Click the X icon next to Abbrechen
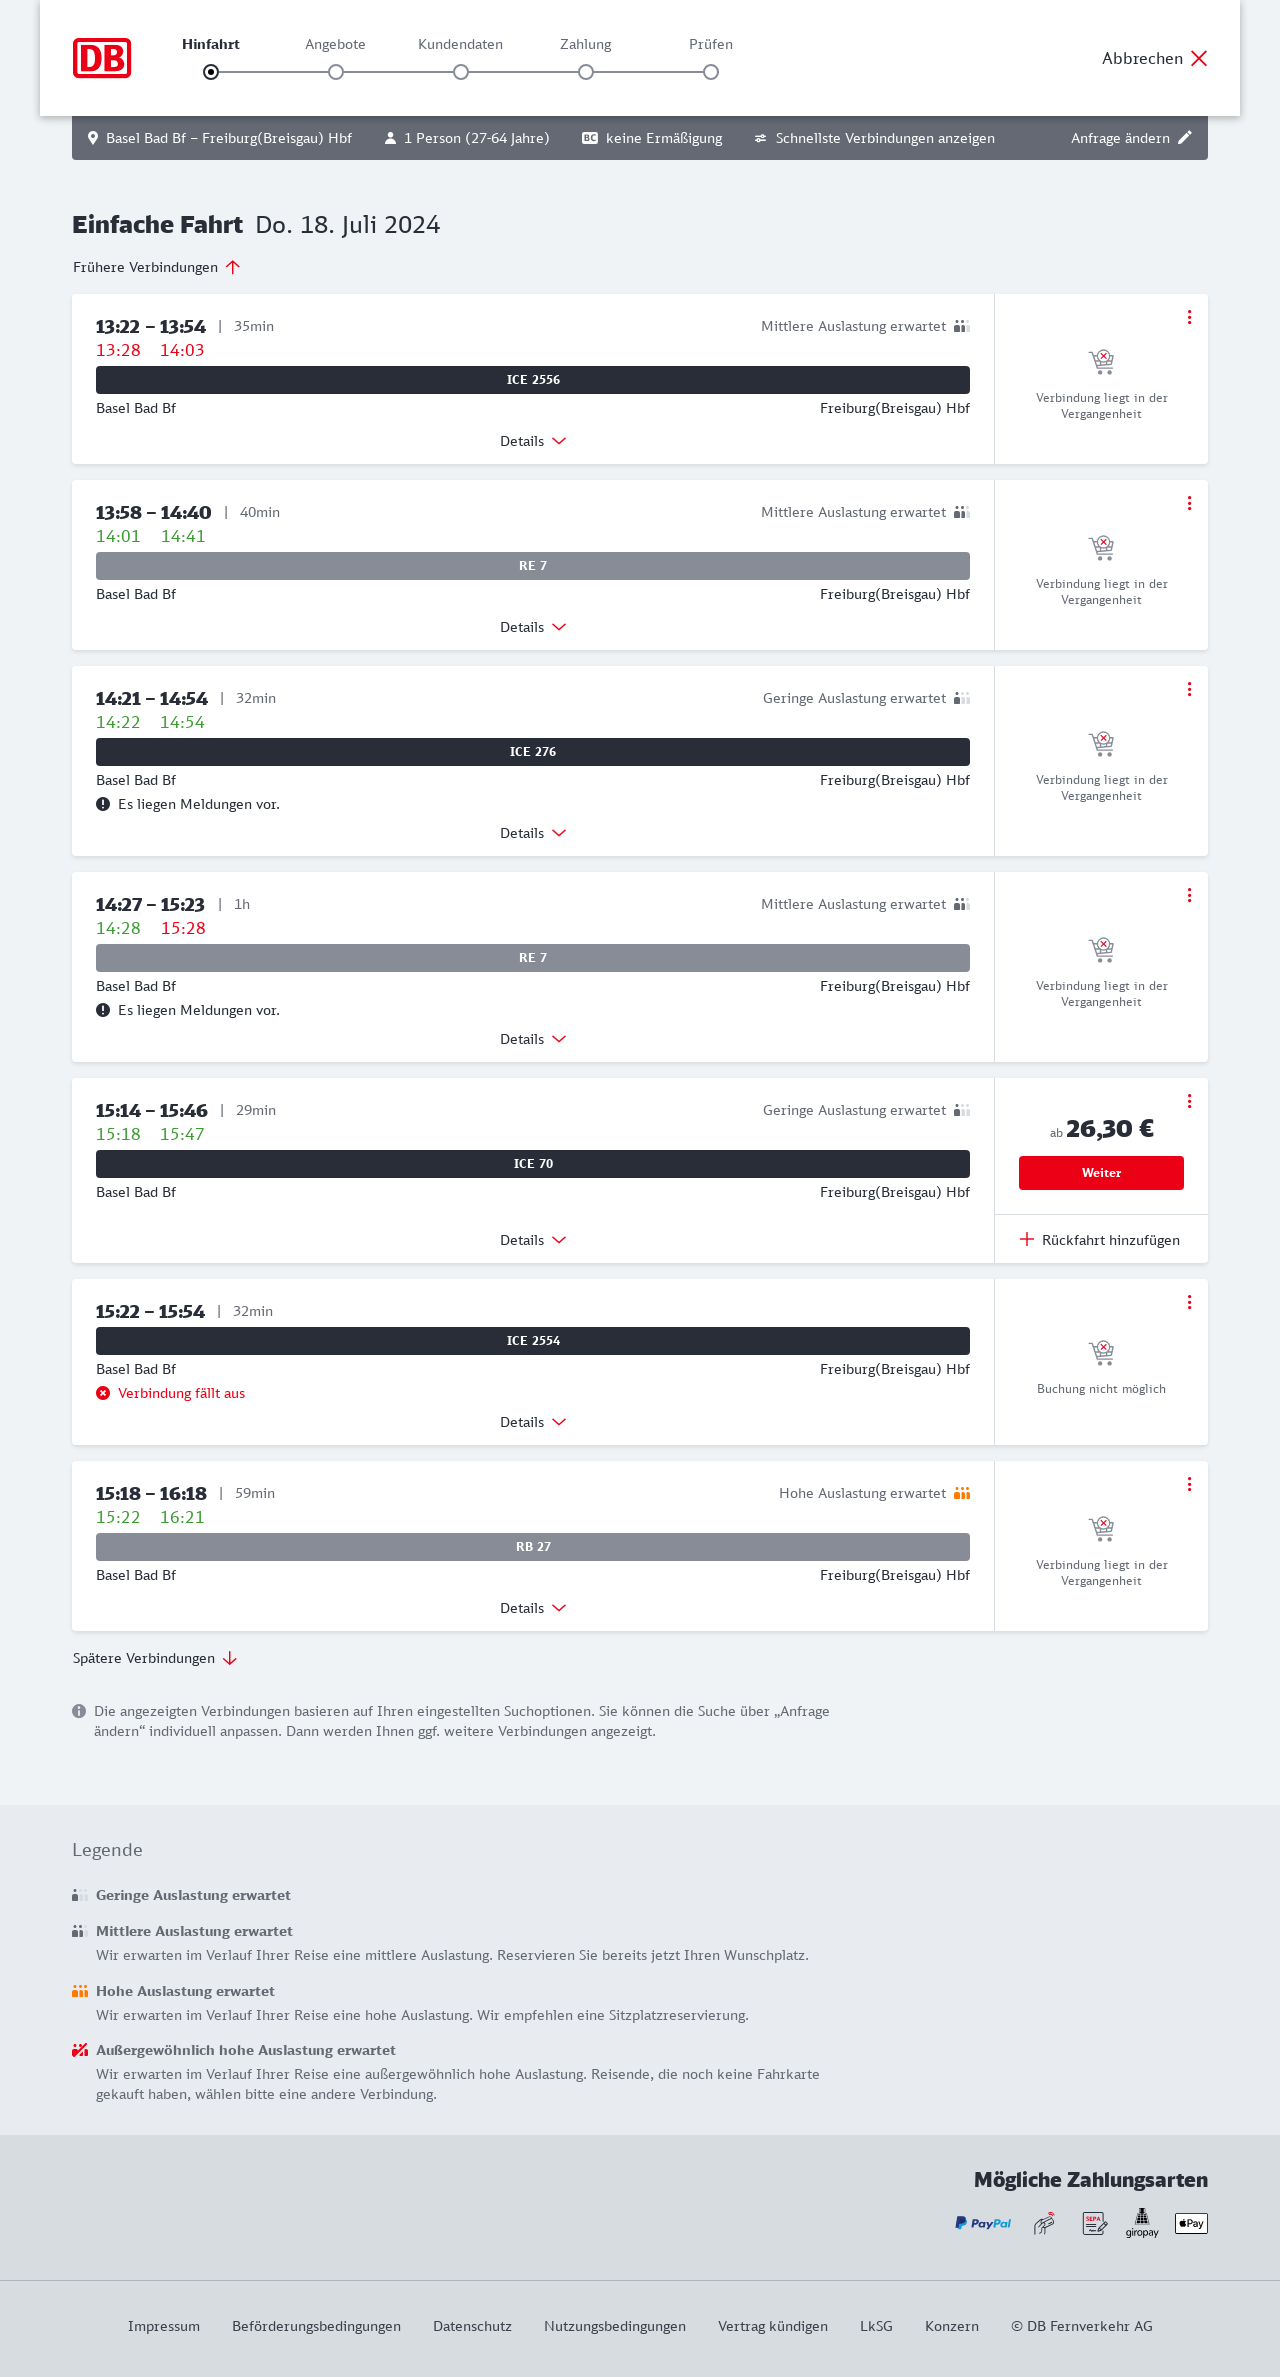The width and height of the screenshot is (1280, 2377). [x=1199, y=58]
